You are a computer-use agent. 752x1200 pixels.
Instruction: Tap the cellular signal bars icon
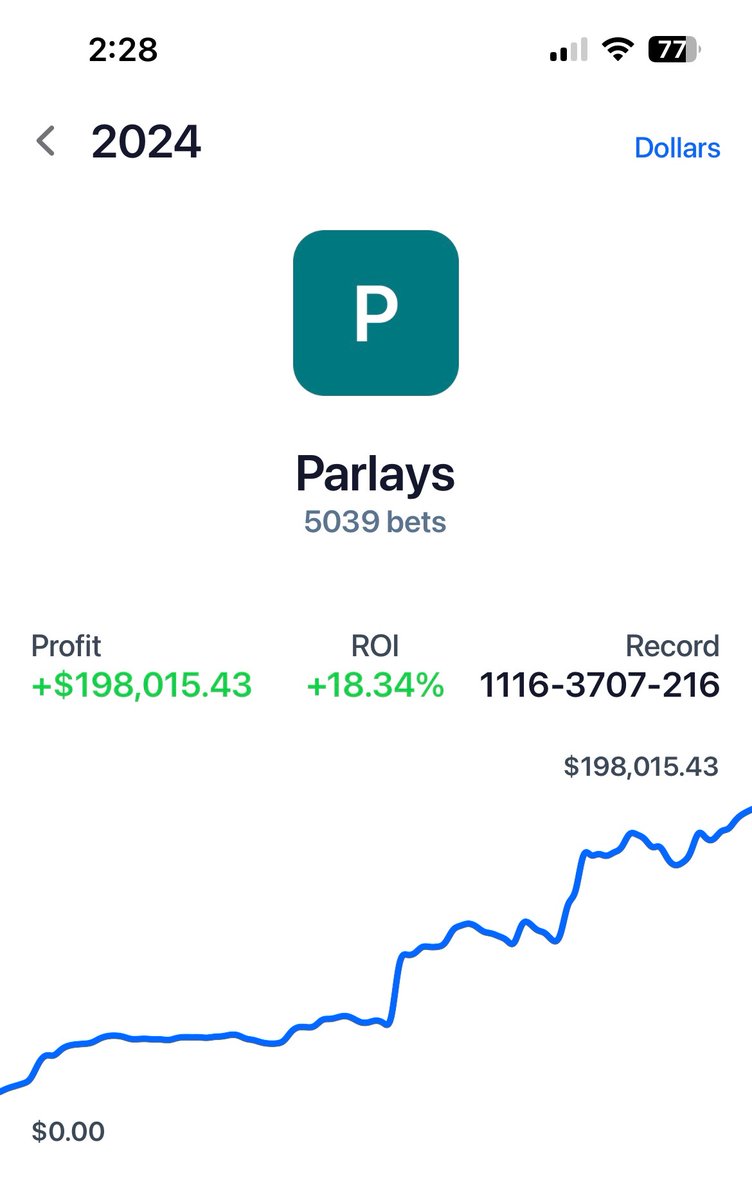568,50
